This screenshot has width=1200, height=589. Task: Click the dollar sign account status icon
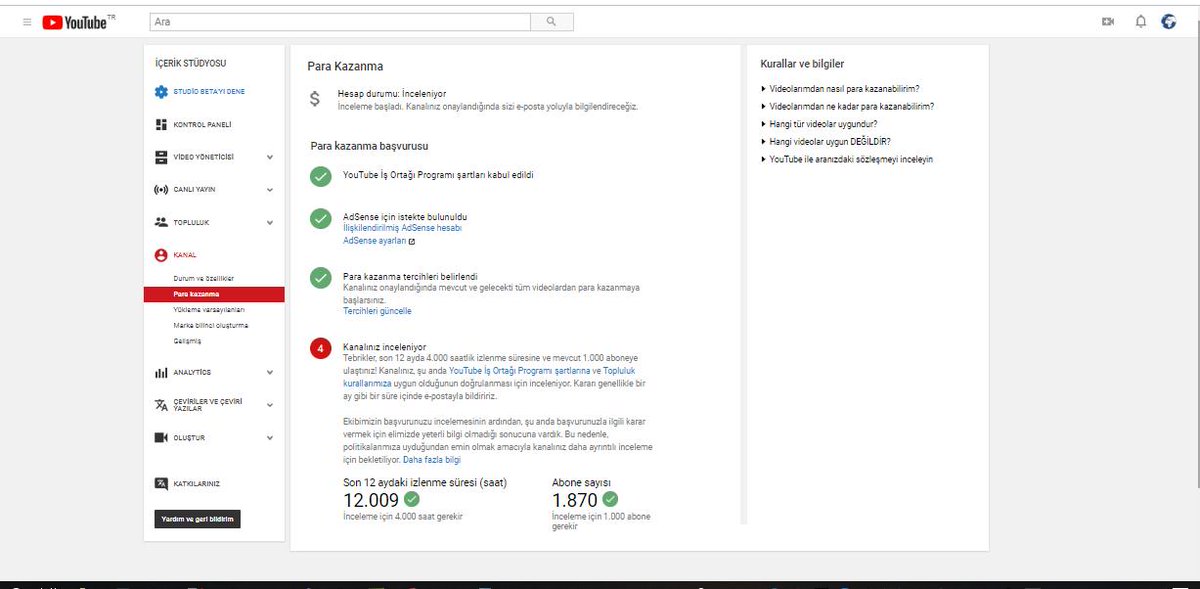tap(315, 98)
